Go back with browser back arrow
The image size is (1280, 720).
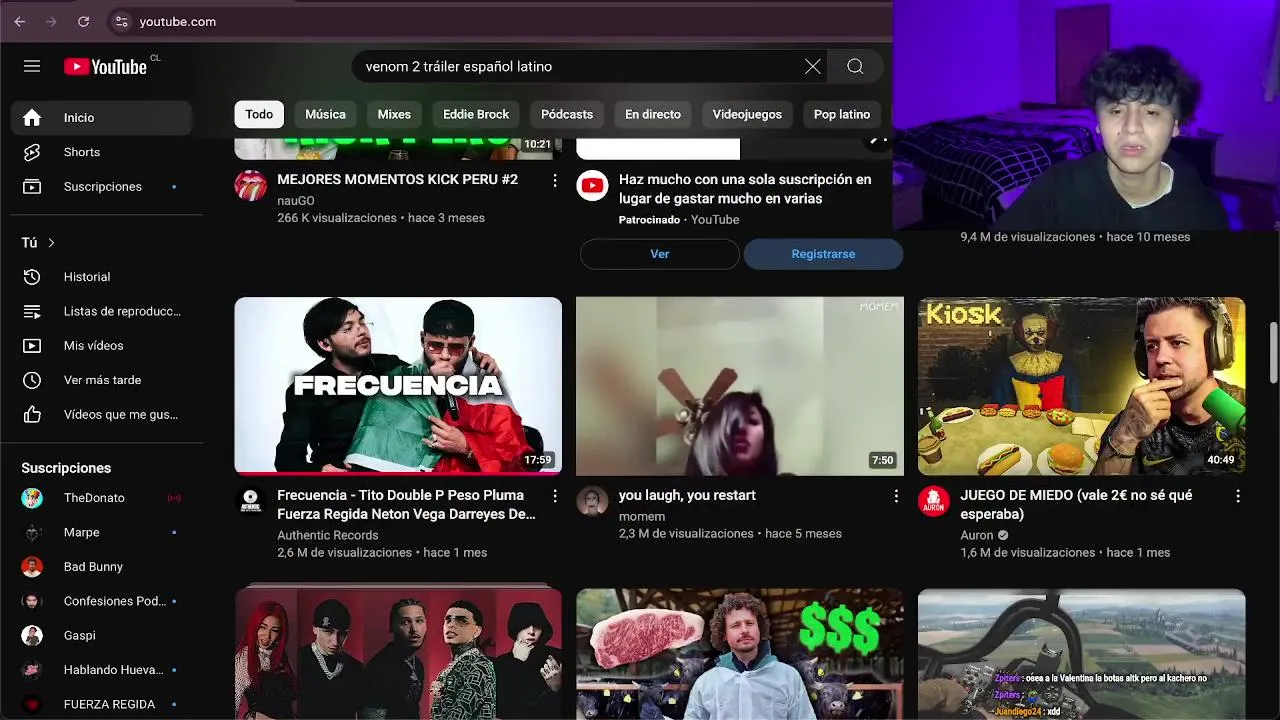click(x=19, y=21)
